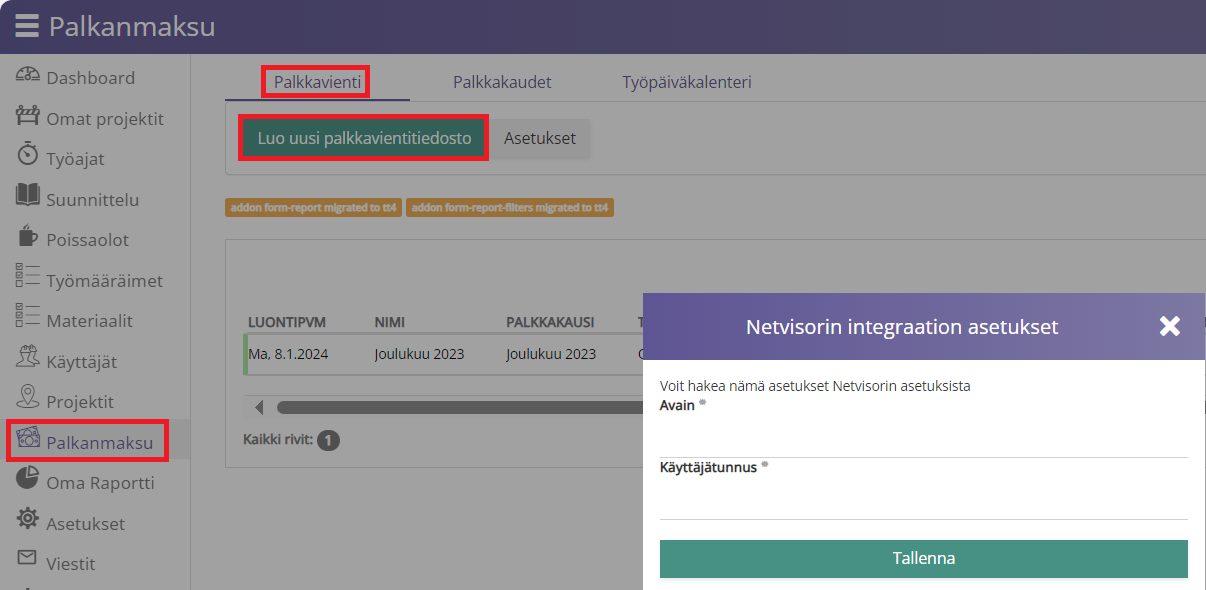This screenshot has height=590, width=1206.
Task: Focus the Käyttäjätunnus input field
Action: [924, 499]
